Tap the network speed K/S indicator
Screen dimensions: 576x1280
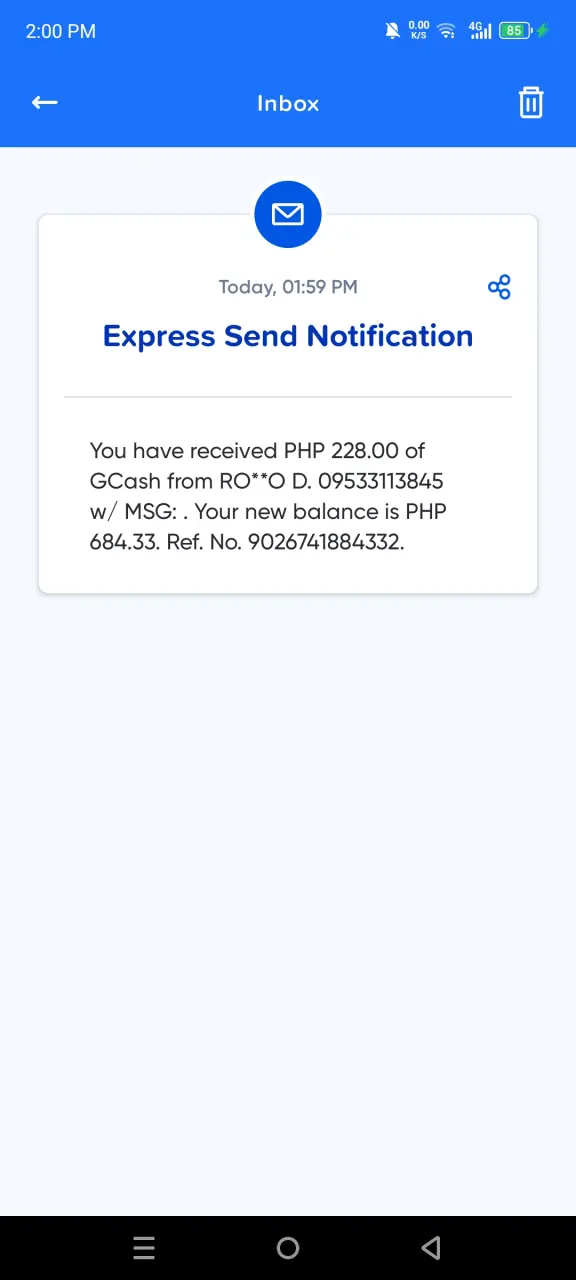pyautogui.click(x=420, y=30)
